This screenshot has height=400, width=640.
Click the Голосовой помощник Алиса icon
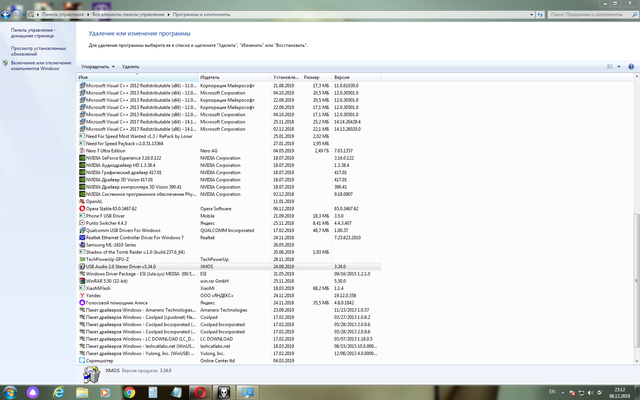(82, 303)
